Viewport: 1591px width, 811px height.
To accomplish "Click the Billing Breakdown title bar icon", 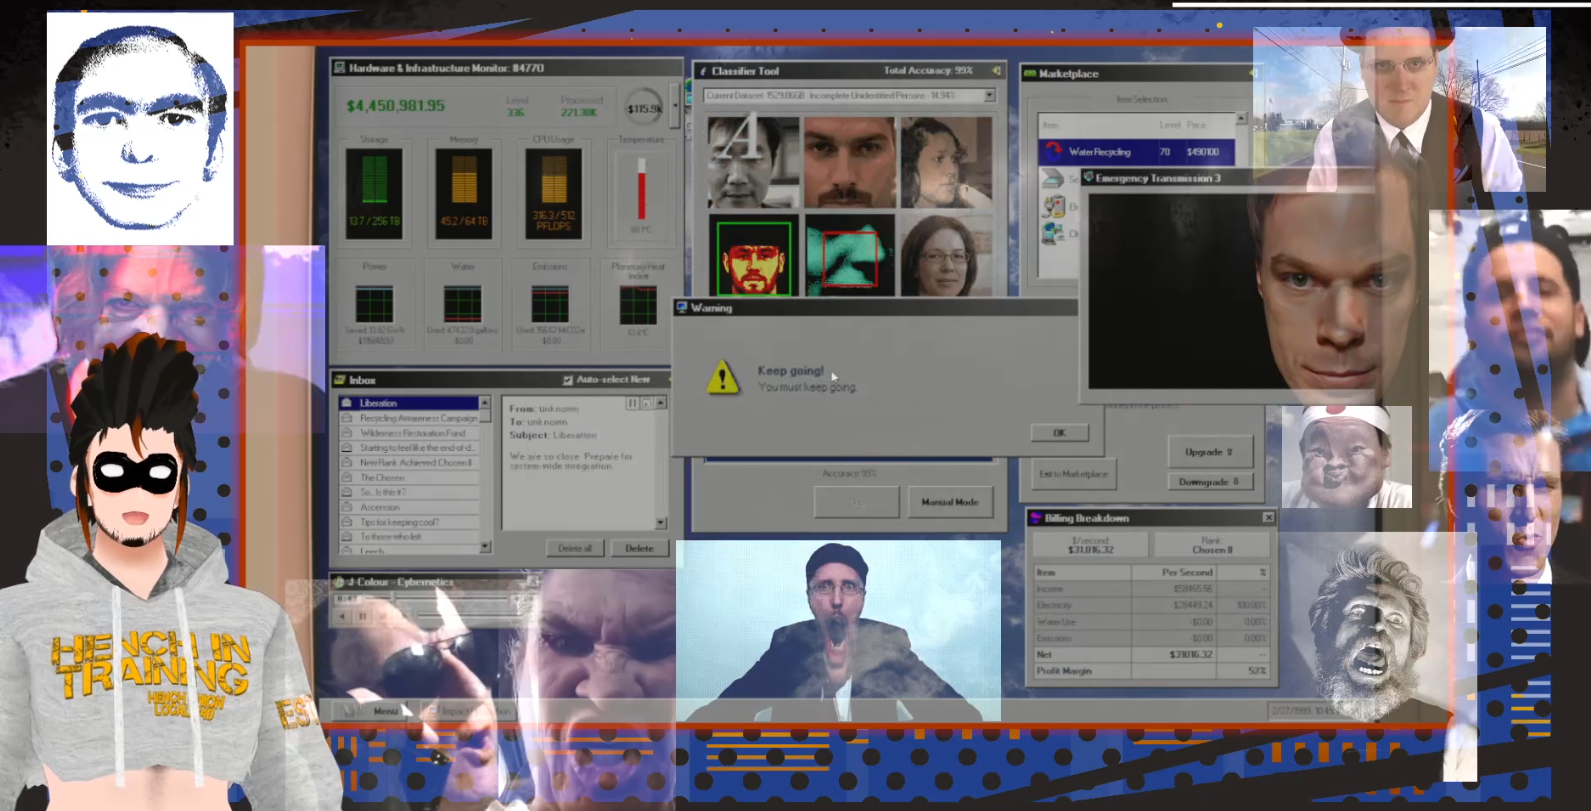I will pyautogui.click(x=1035, y=518).
